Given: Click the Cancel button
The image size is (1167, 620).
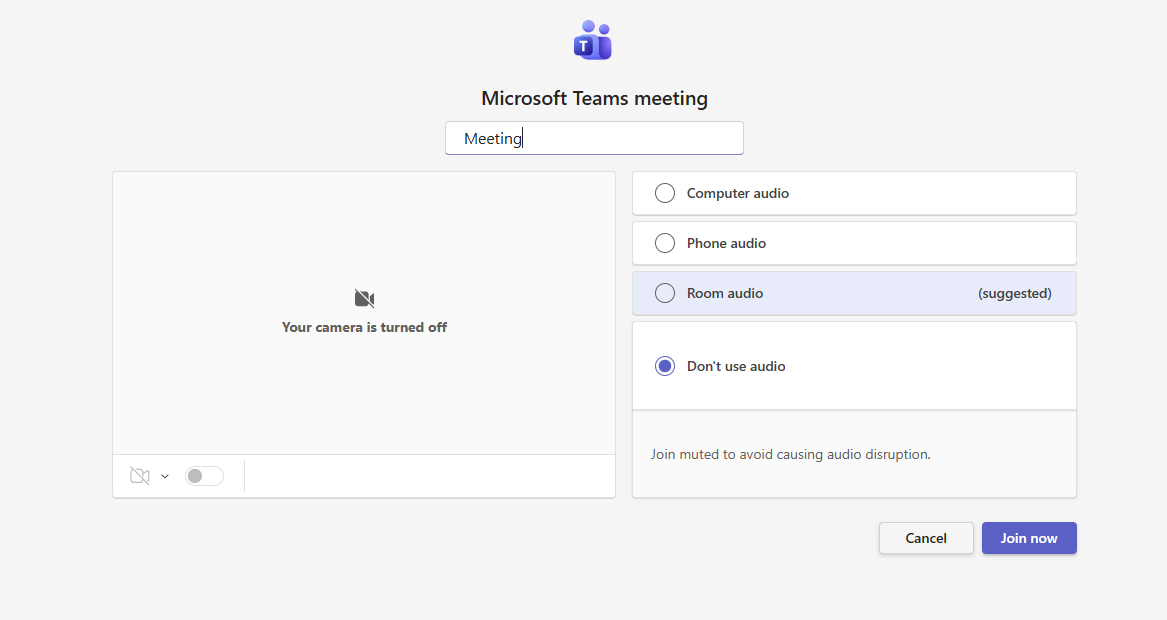Looking at the screenshot, I should [x=926, y=538].
